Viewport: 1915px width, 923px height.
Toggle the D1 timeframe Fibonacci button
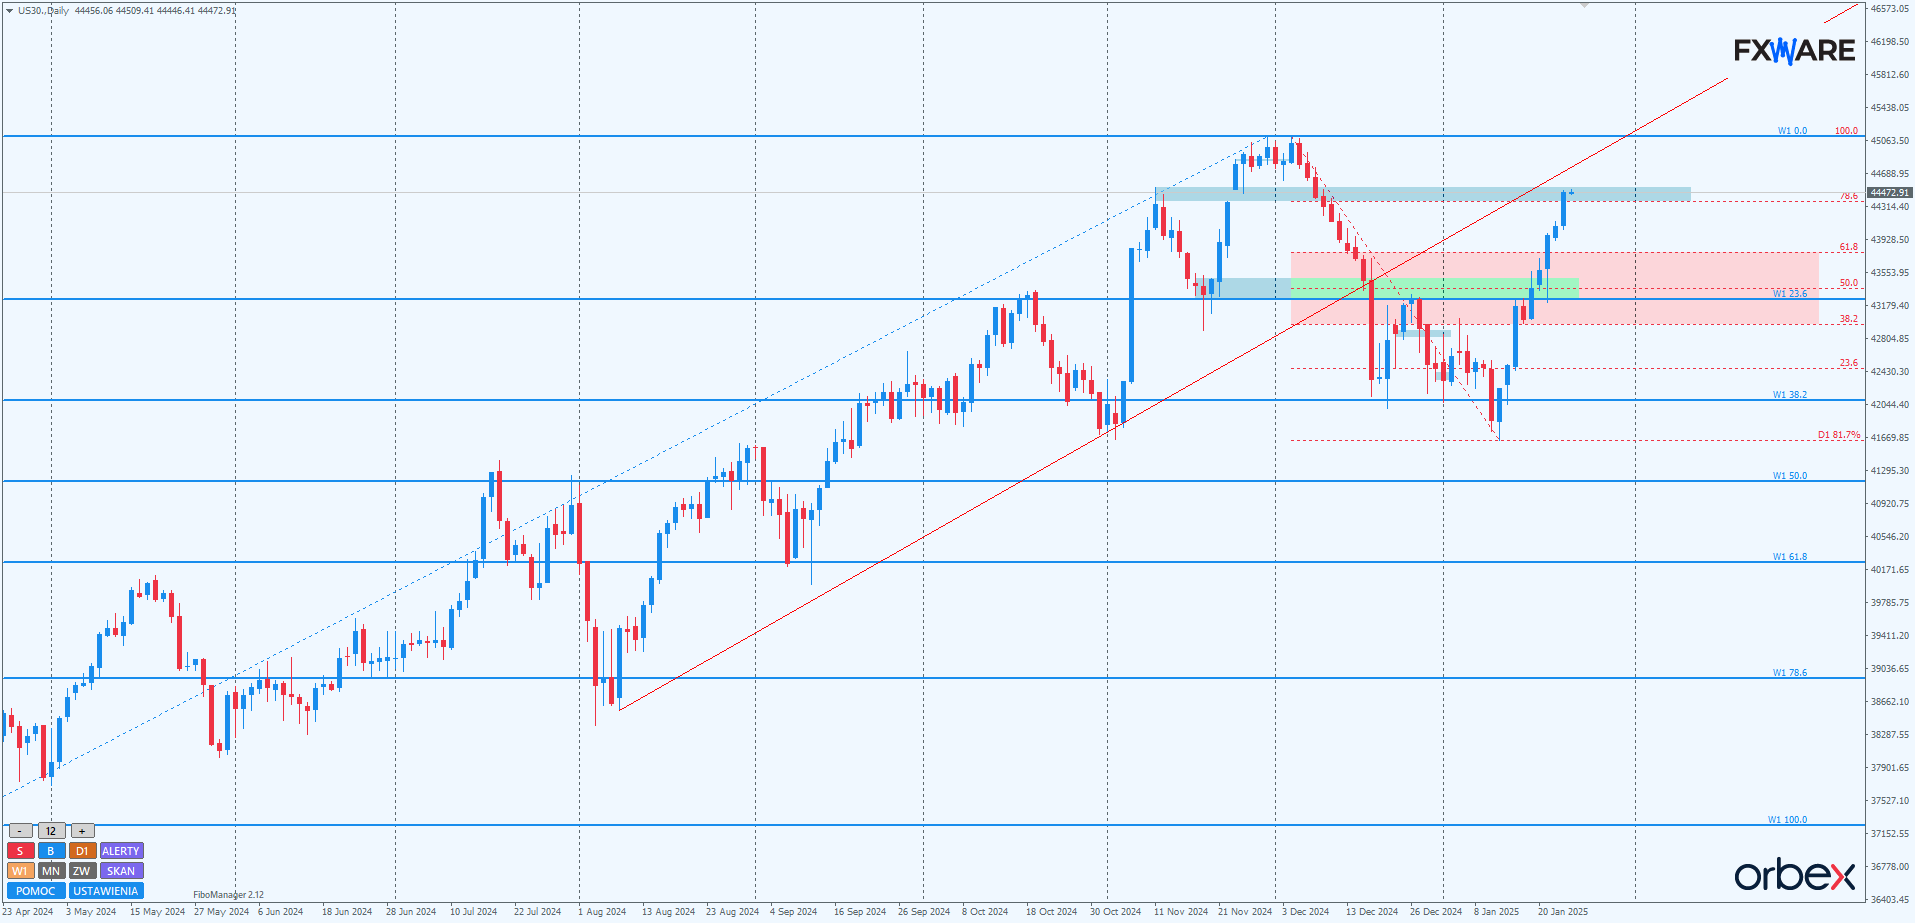point(82,851)
